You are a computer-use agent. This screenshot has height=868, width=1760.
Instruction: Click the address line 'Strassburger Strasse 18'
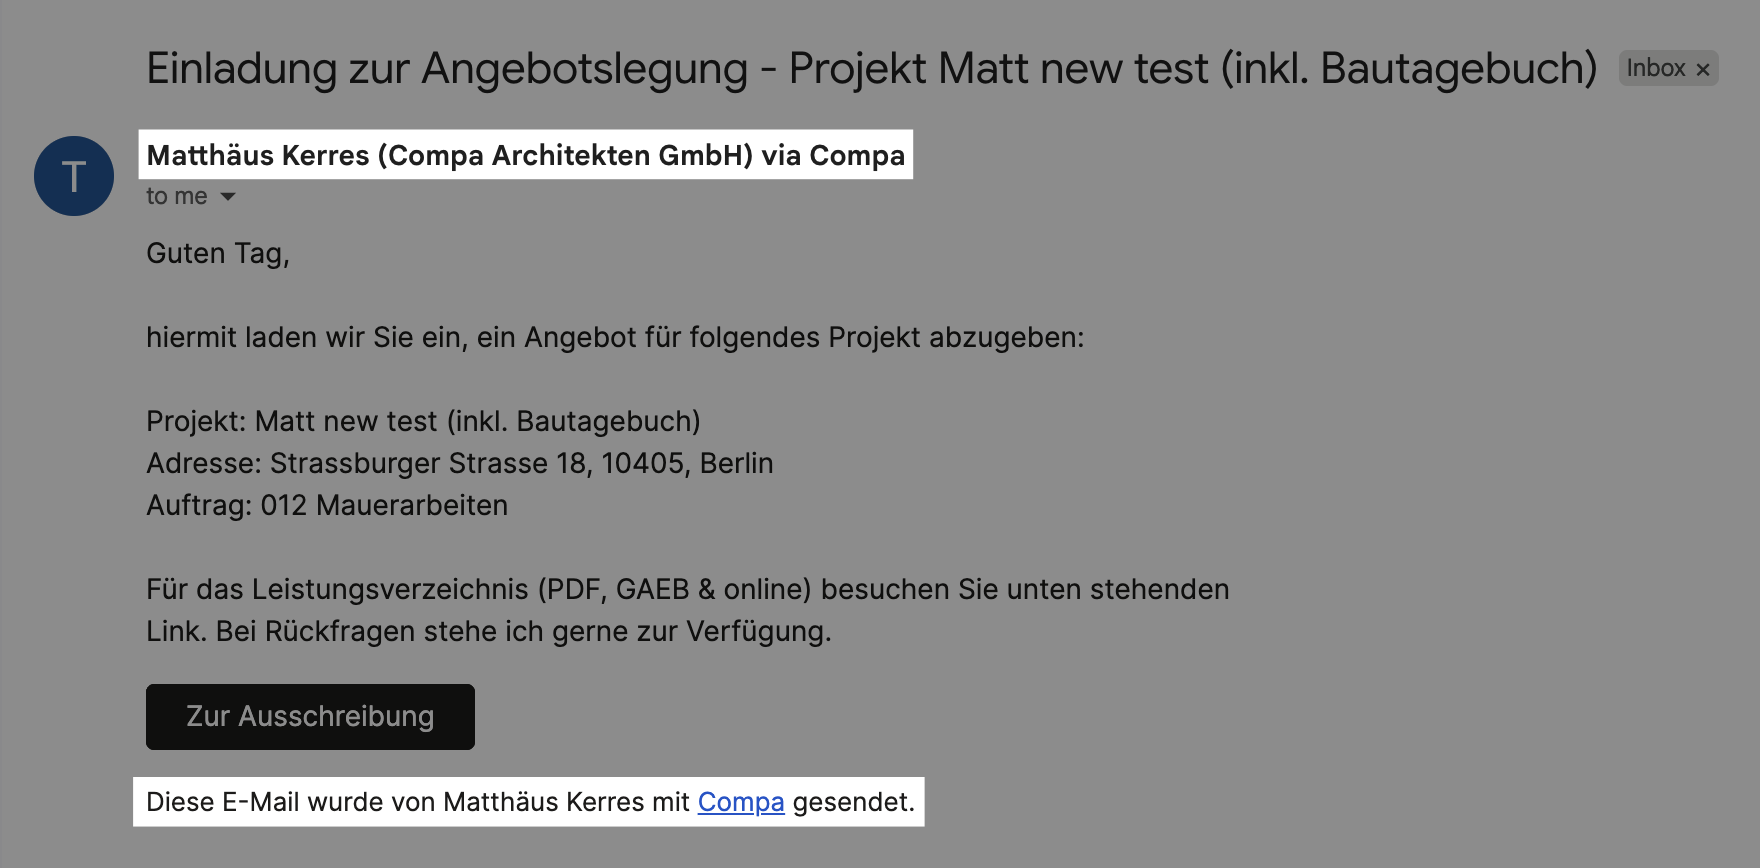(459, 463)
